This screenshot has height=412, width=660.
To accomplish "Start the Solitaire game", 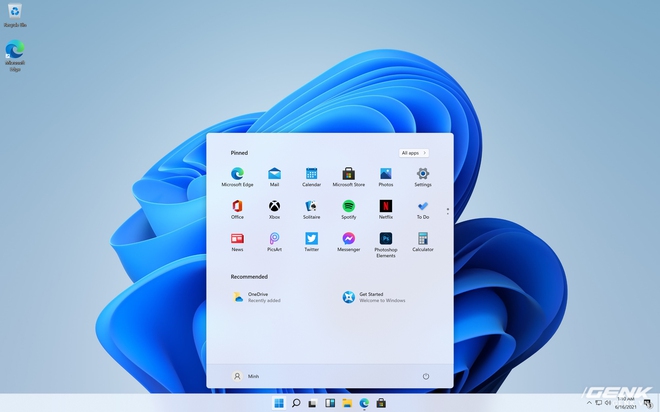I will (x=311, y=209).
